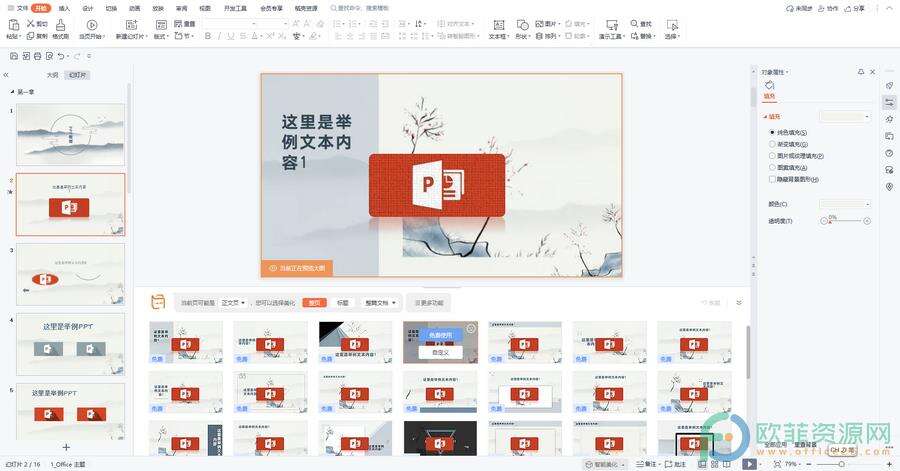Click the Share button at top right
Screen dimensions: 900x471
854,9
